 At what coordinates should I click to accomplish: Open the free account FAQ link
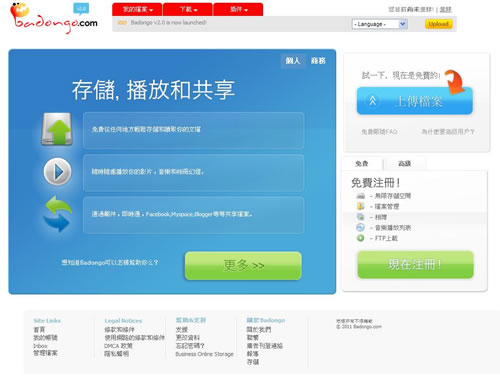pos(379,132)
